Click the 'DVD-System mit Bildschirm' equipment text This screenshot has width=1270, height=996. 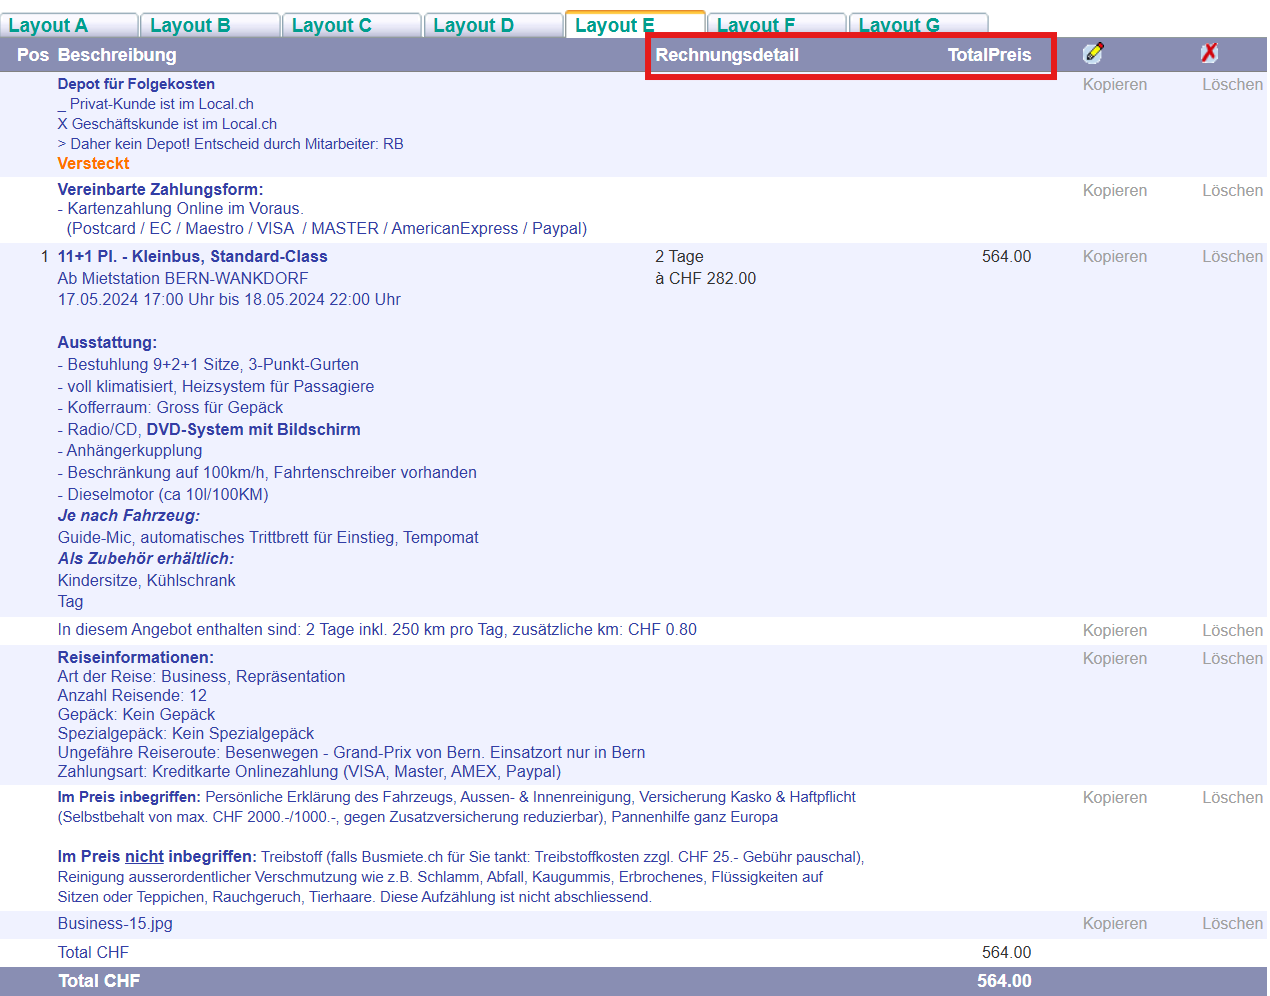(254, 430)
